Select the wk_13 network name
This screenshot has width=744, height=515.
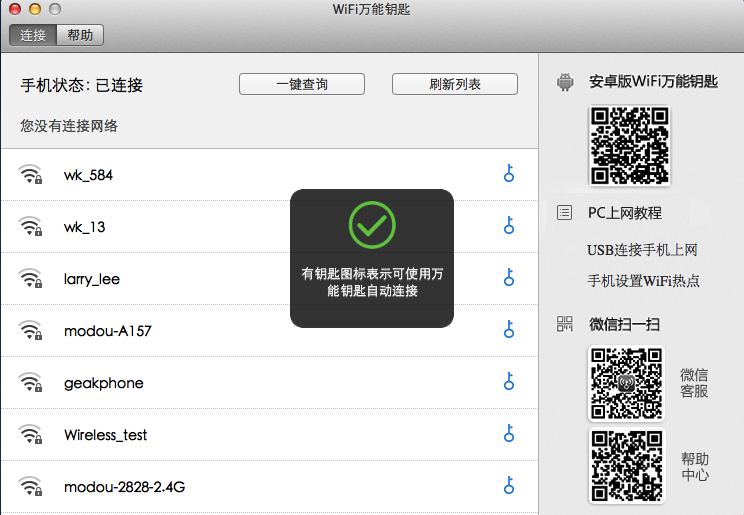[84, 227]
